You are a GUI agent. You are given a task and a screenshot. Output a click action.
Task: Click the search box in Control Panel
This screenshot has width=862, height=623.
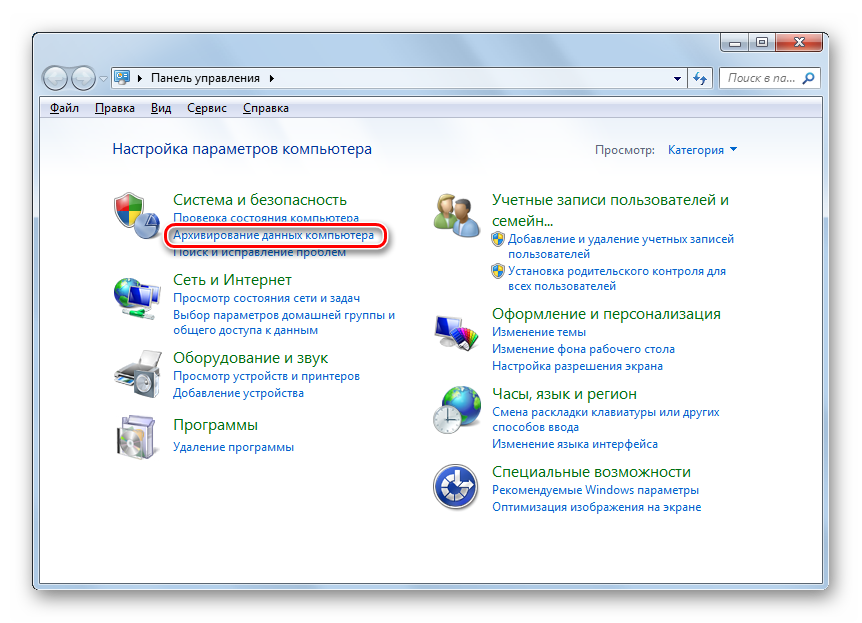click(x=764, y=78)
